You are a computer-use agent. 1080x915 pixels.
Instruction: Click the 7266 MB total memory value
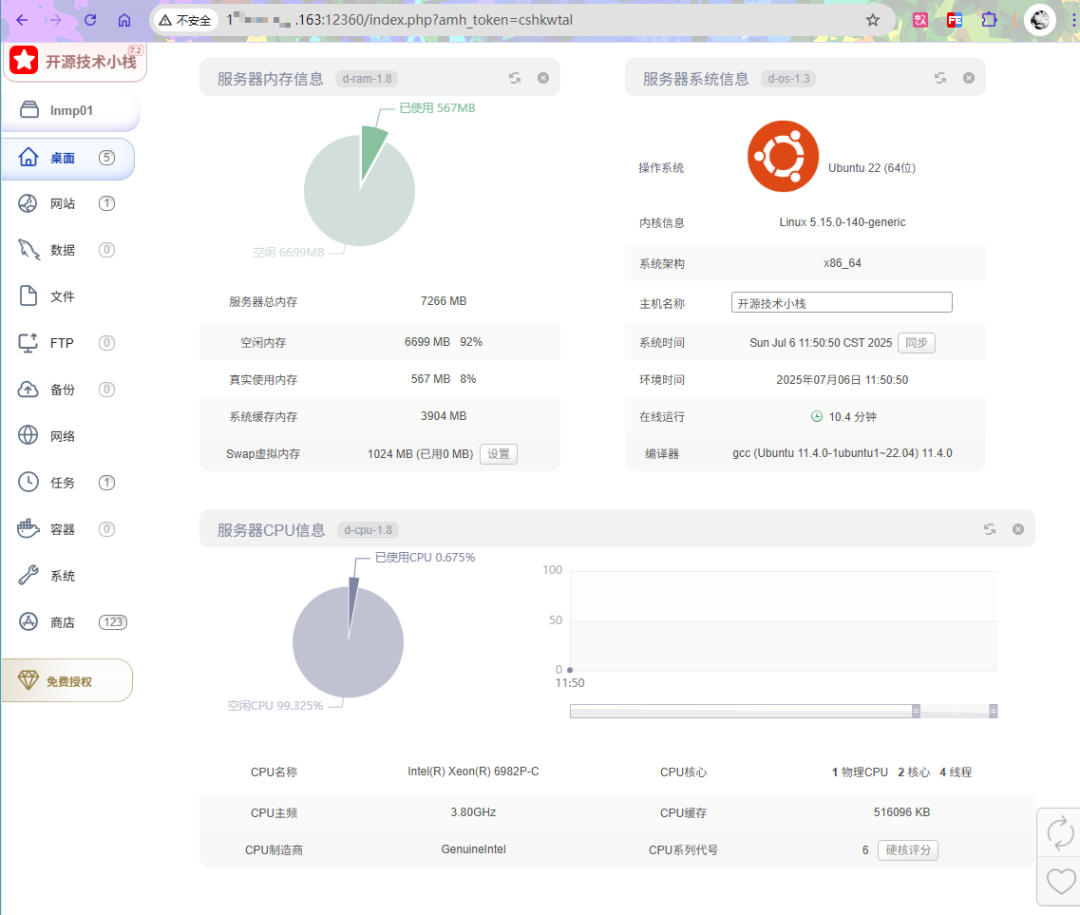444,301
